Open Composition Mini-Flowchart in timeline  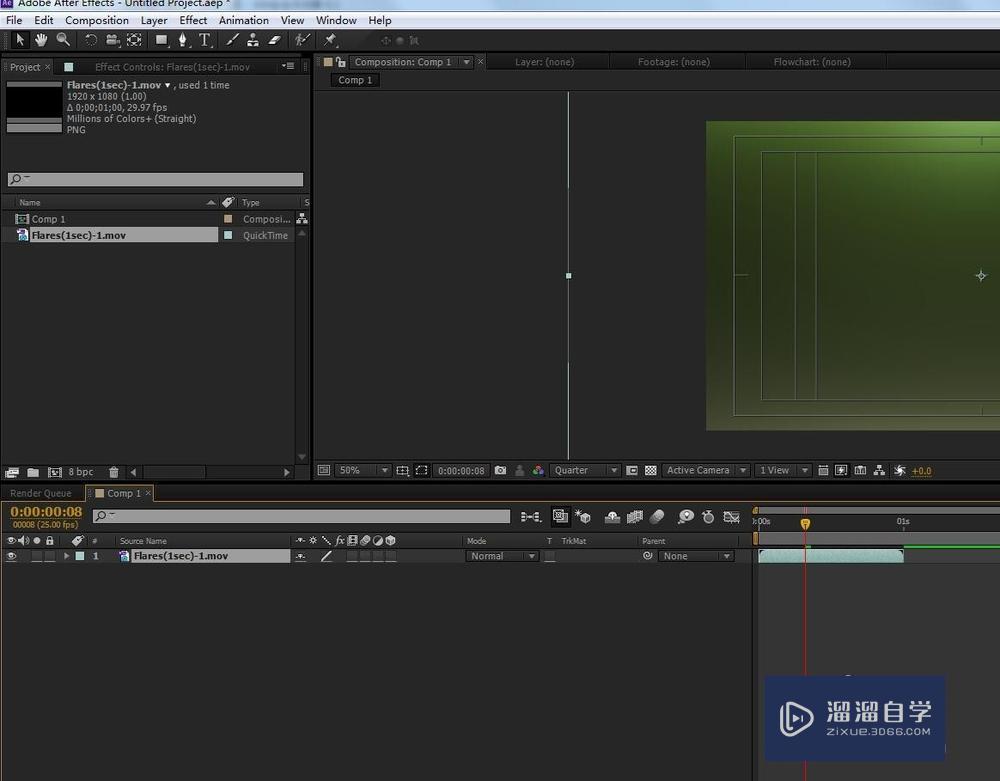pyautogui.click(x=530, y=517)
